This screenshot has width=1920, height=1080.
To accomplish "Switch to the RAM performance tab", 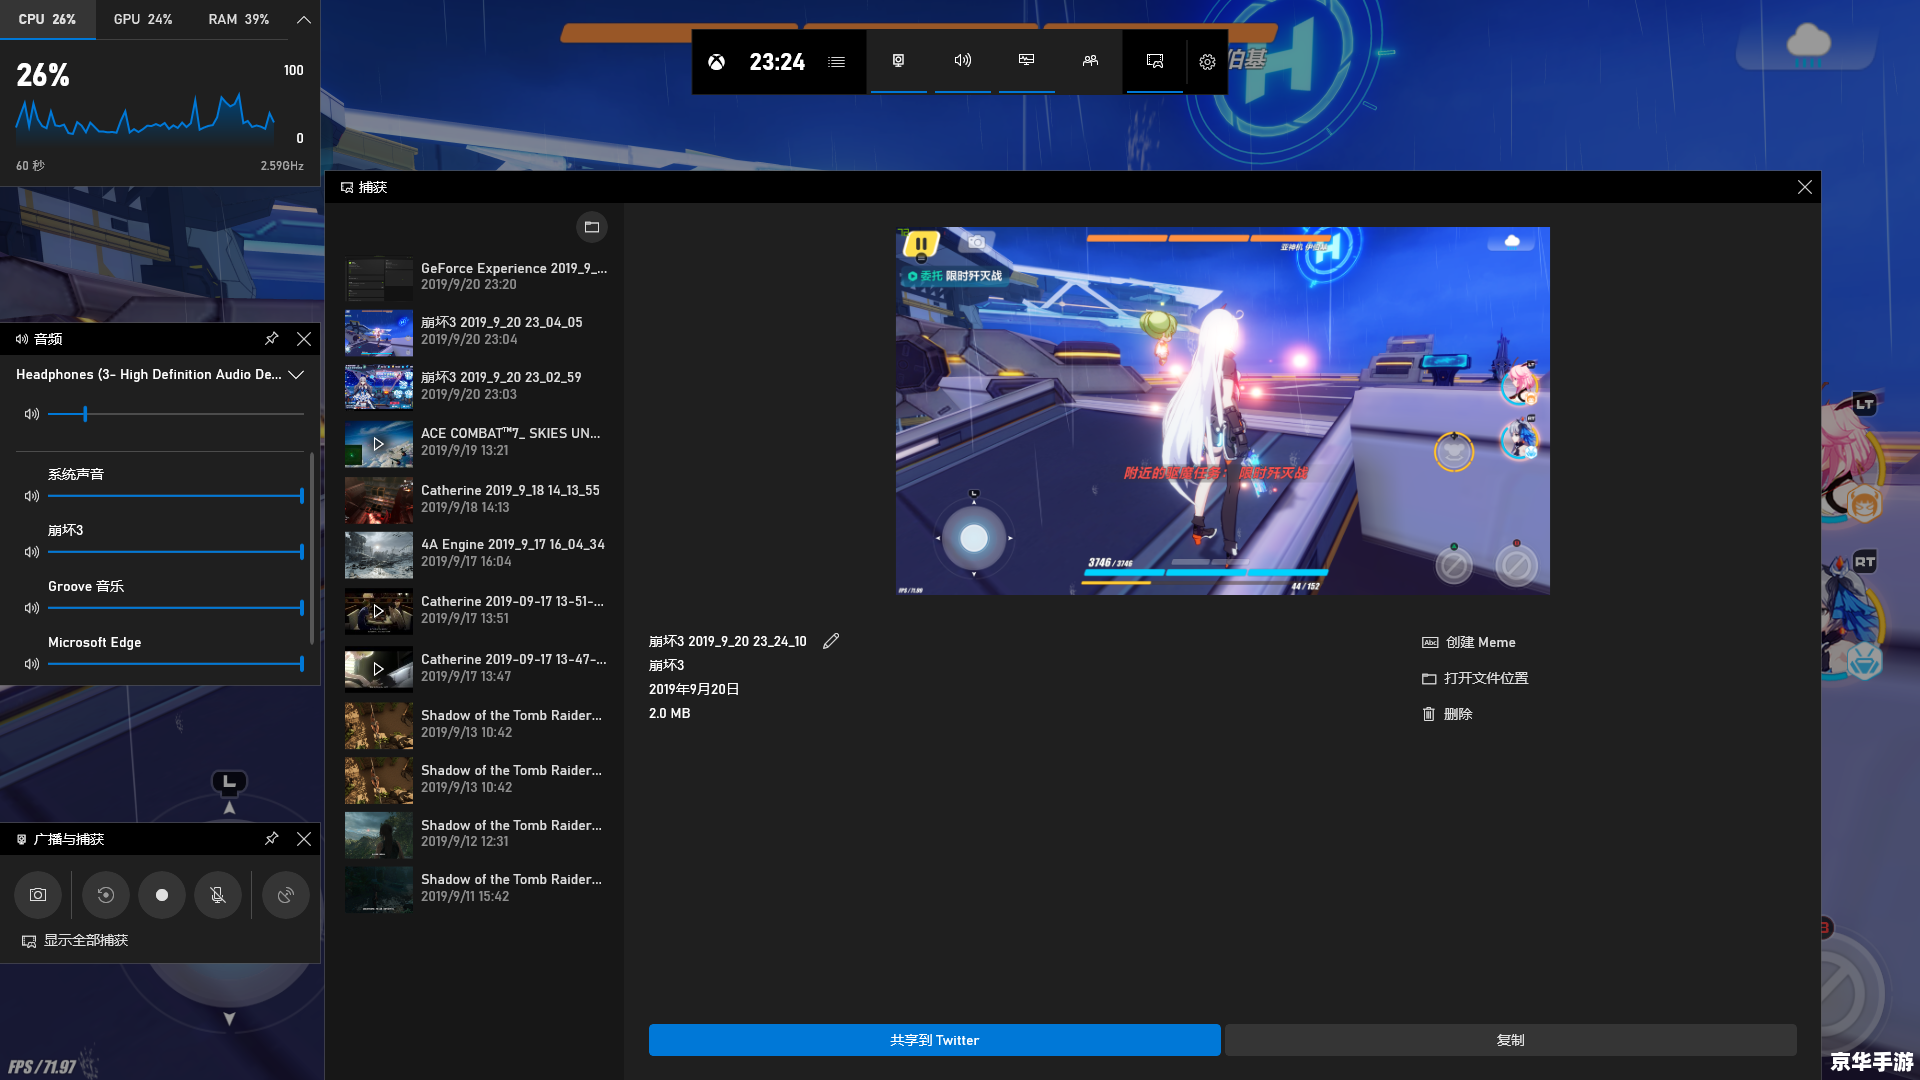I will pos(239,19).
